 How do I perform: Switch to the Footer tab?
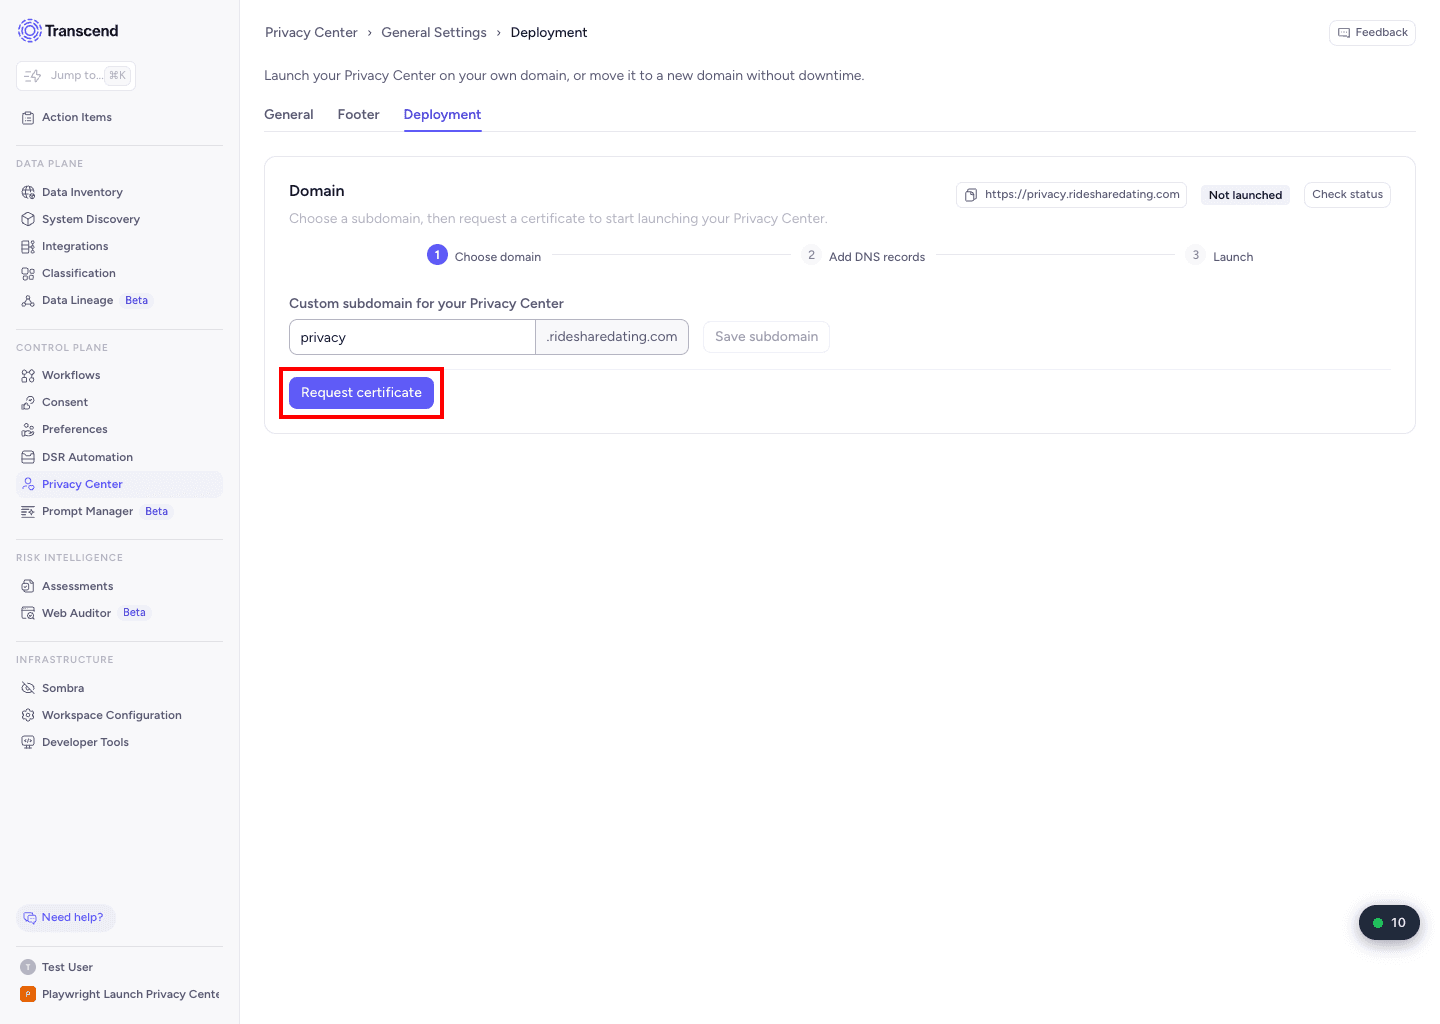[x=358, y=115]
